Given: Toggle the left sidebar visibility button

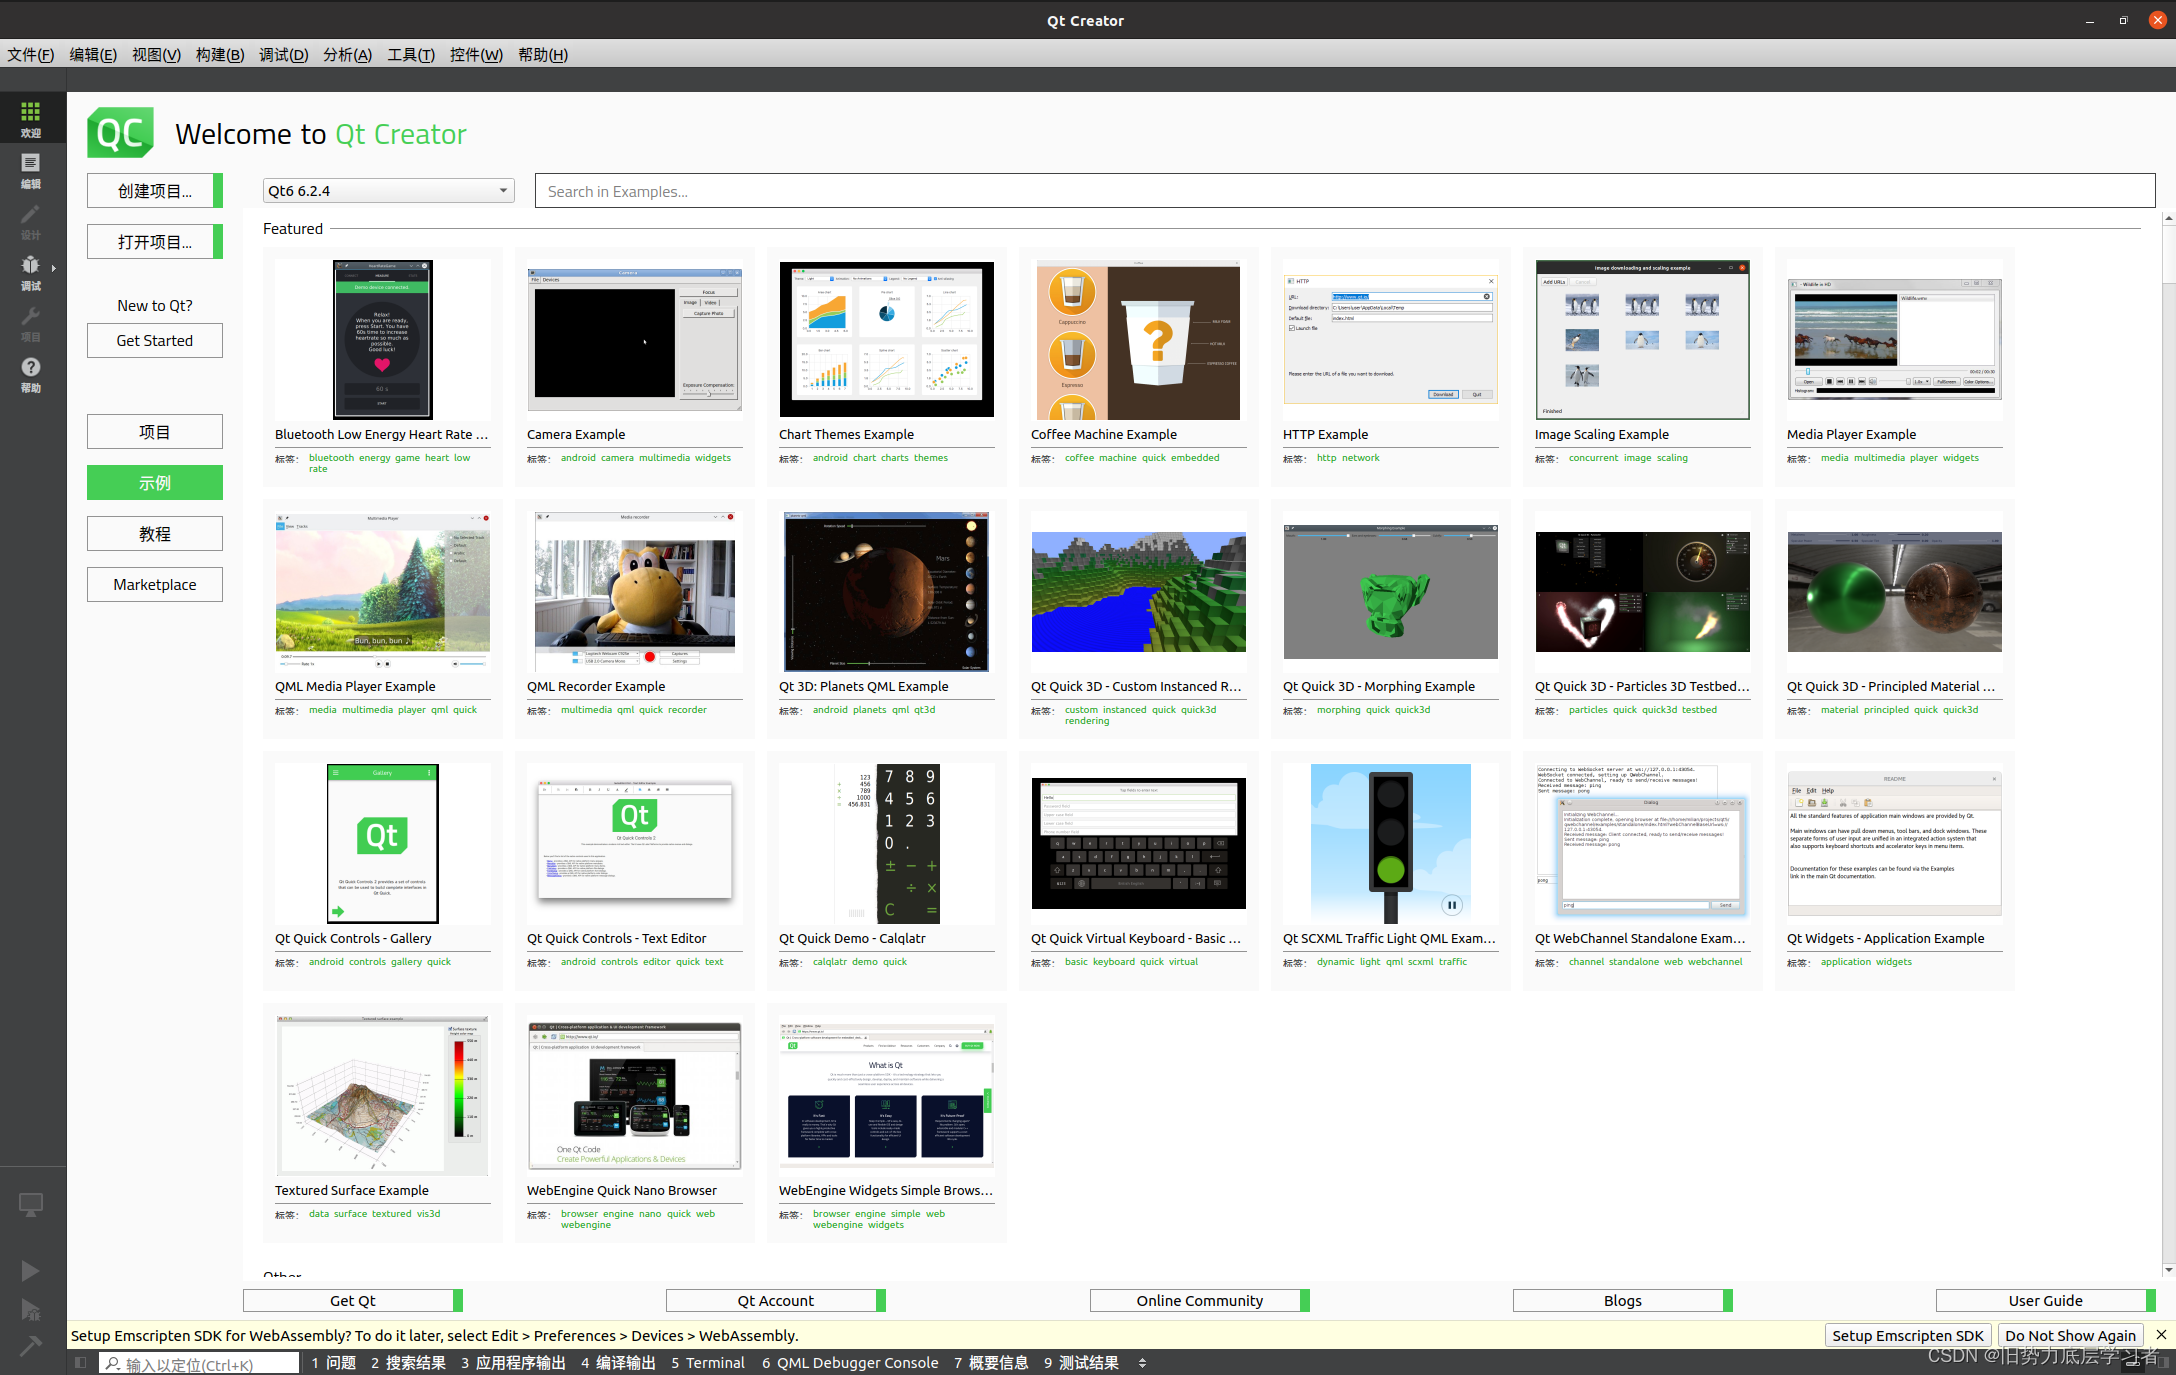Looking at the screenshot, I should pyautogui.click(x=81, y=1363).
